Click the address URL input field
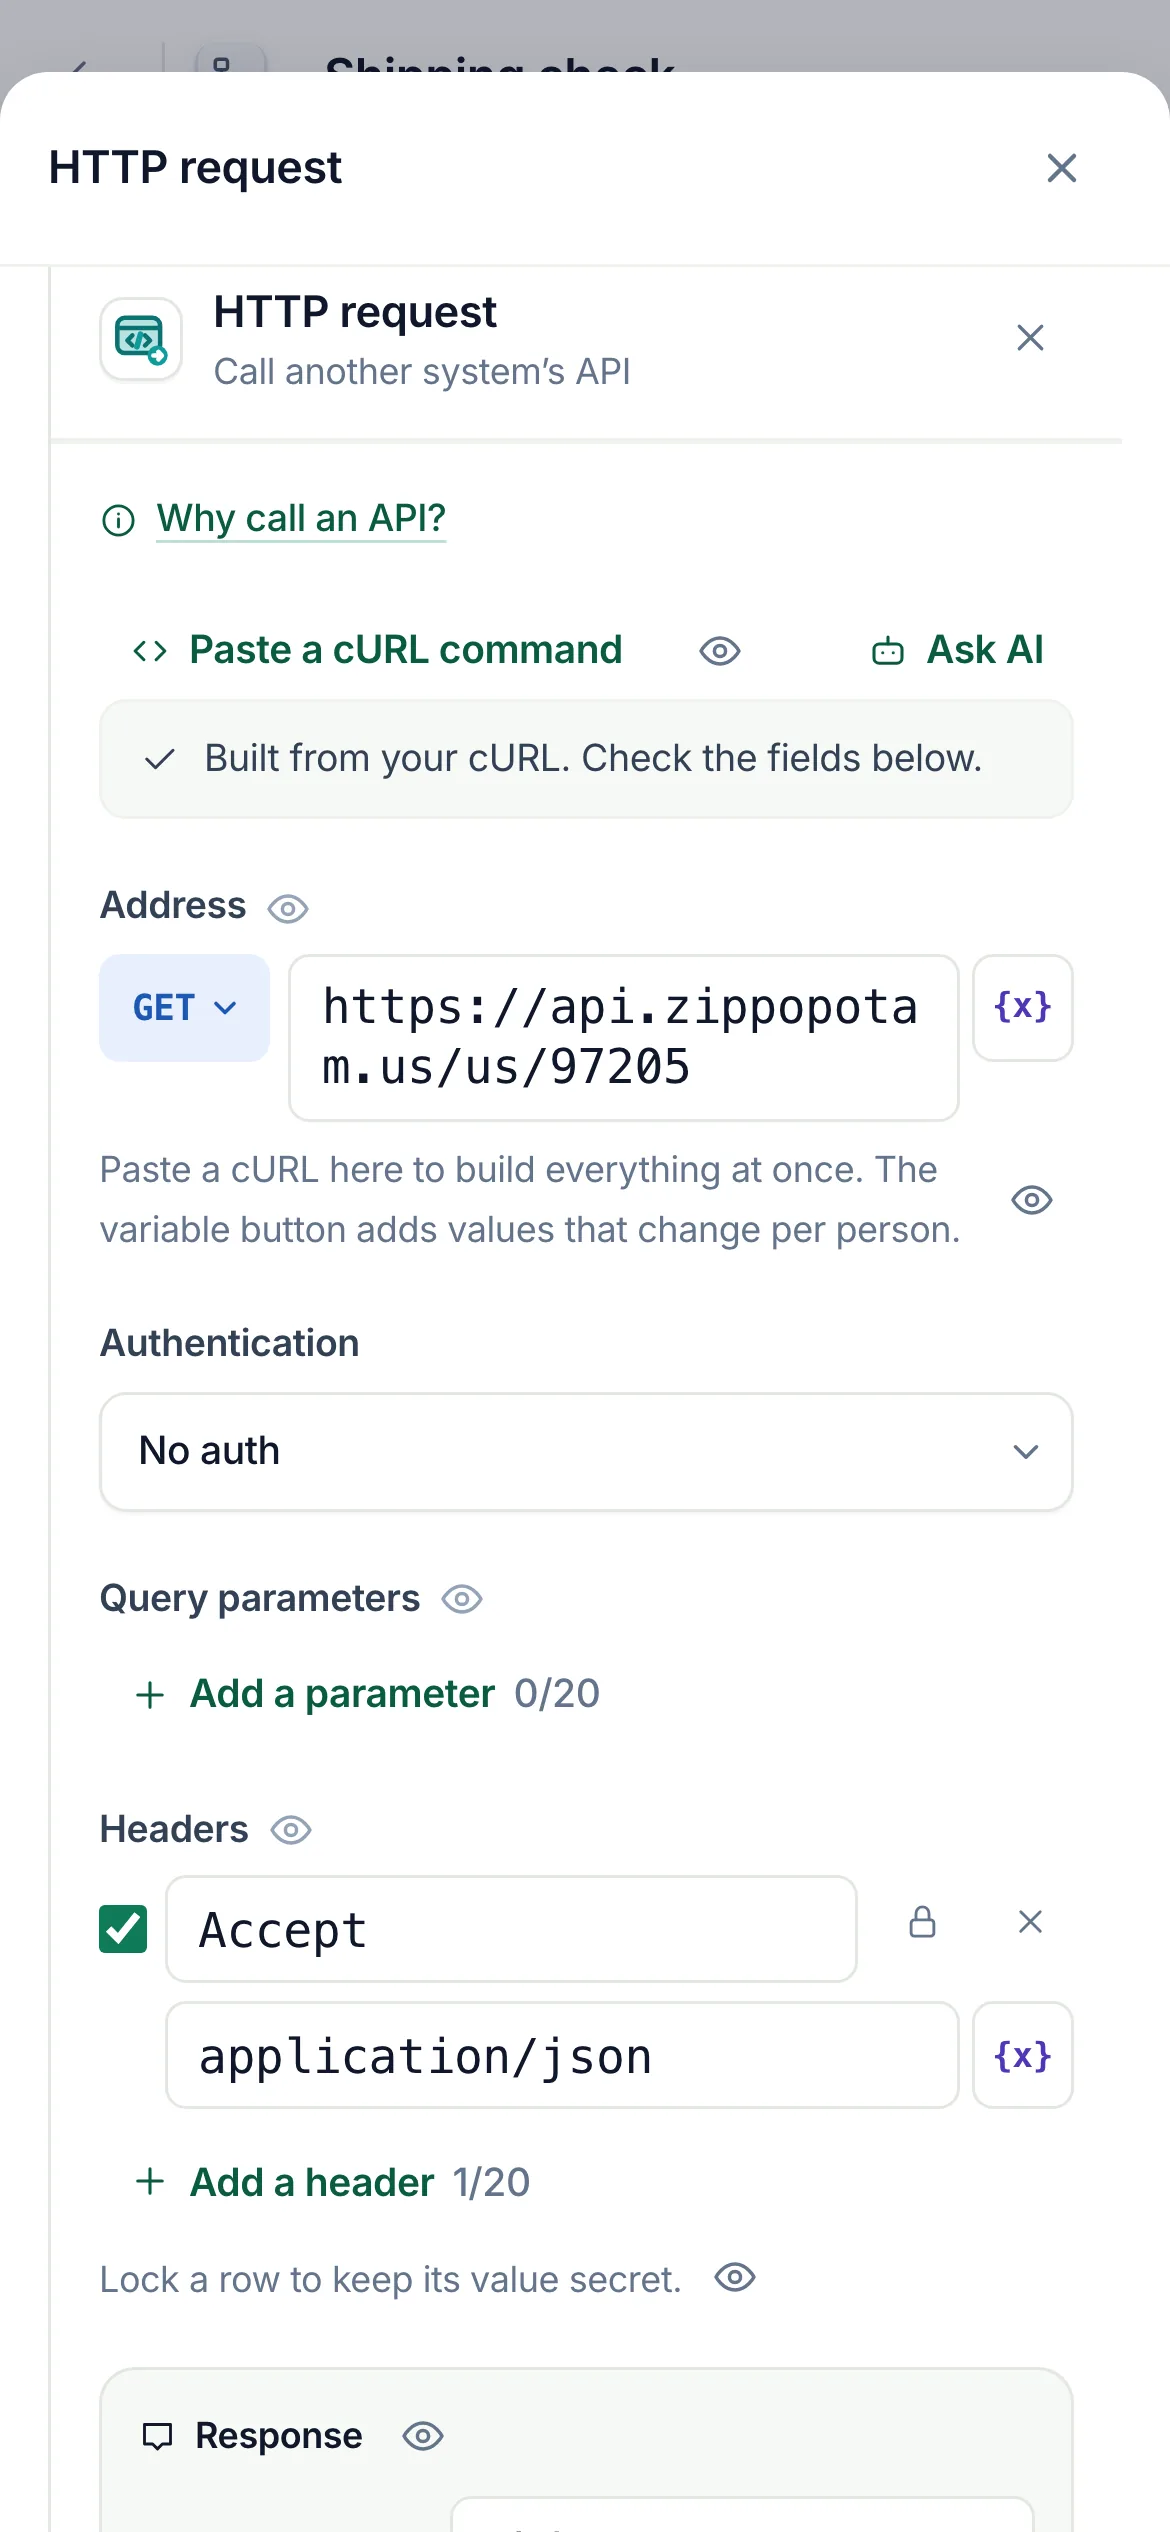 pyautogui.click(x=624, y=1037)
